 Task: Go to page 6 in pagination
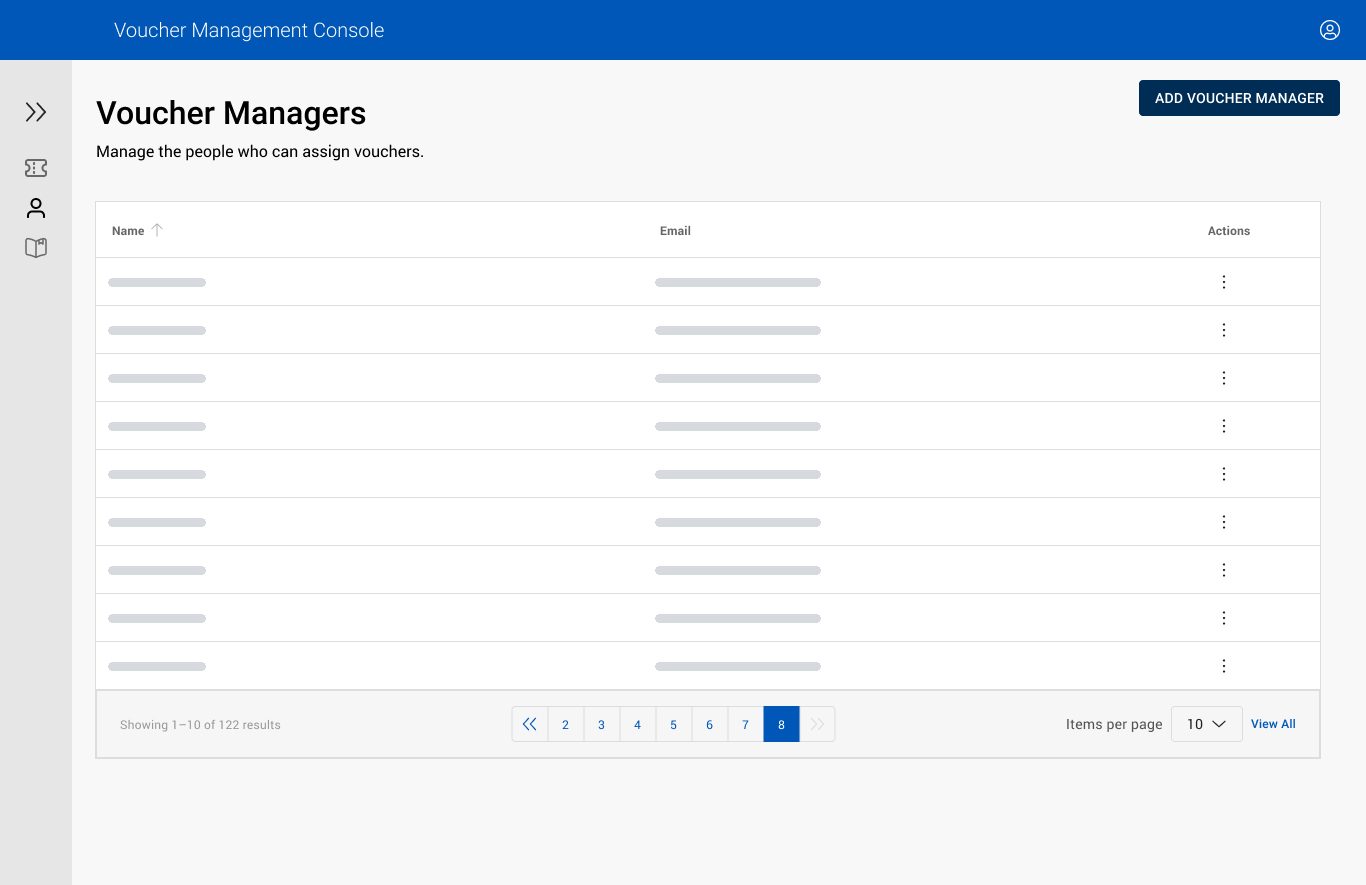tap(710, 724)
